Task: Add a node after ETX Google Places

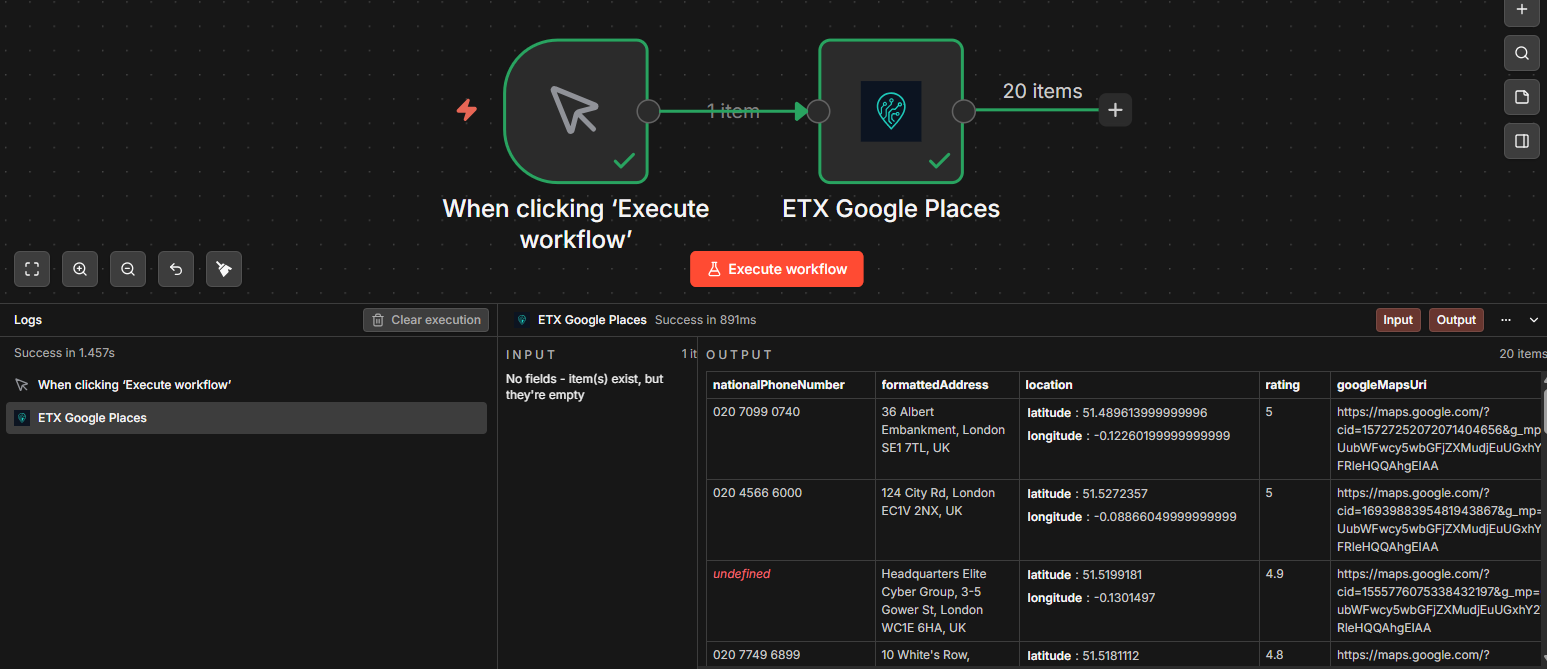Action: coord(1115,110)
